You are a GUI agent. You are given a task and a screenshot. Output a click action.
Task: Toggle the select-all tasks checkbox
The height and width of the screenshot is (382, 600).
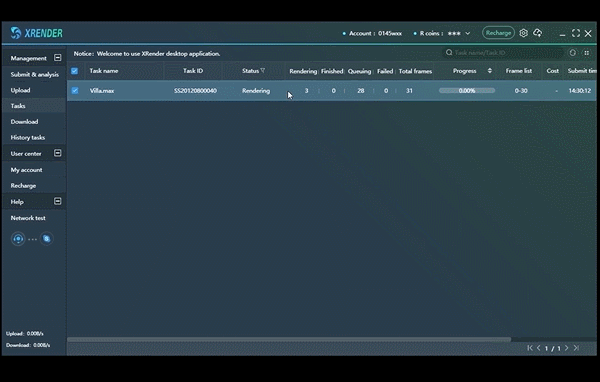tap(75, 71)
